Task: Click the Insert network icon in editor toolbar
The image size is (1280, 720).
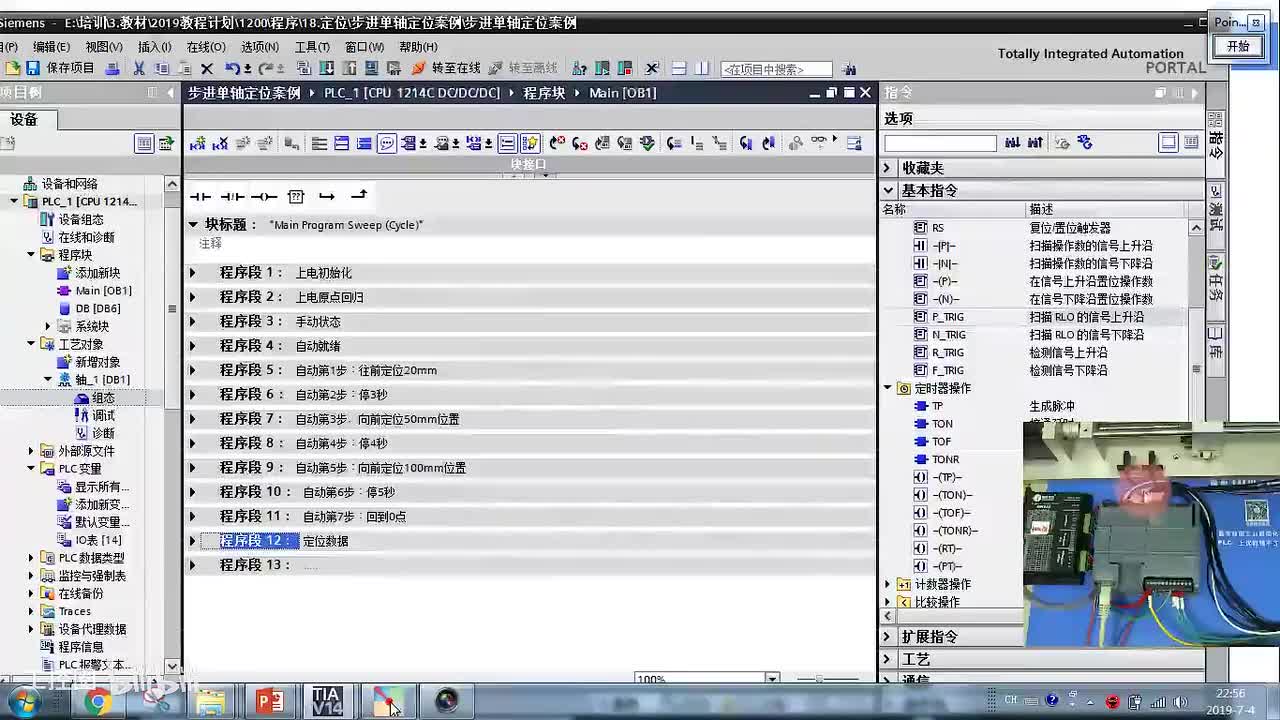Action: coord(197,143)
